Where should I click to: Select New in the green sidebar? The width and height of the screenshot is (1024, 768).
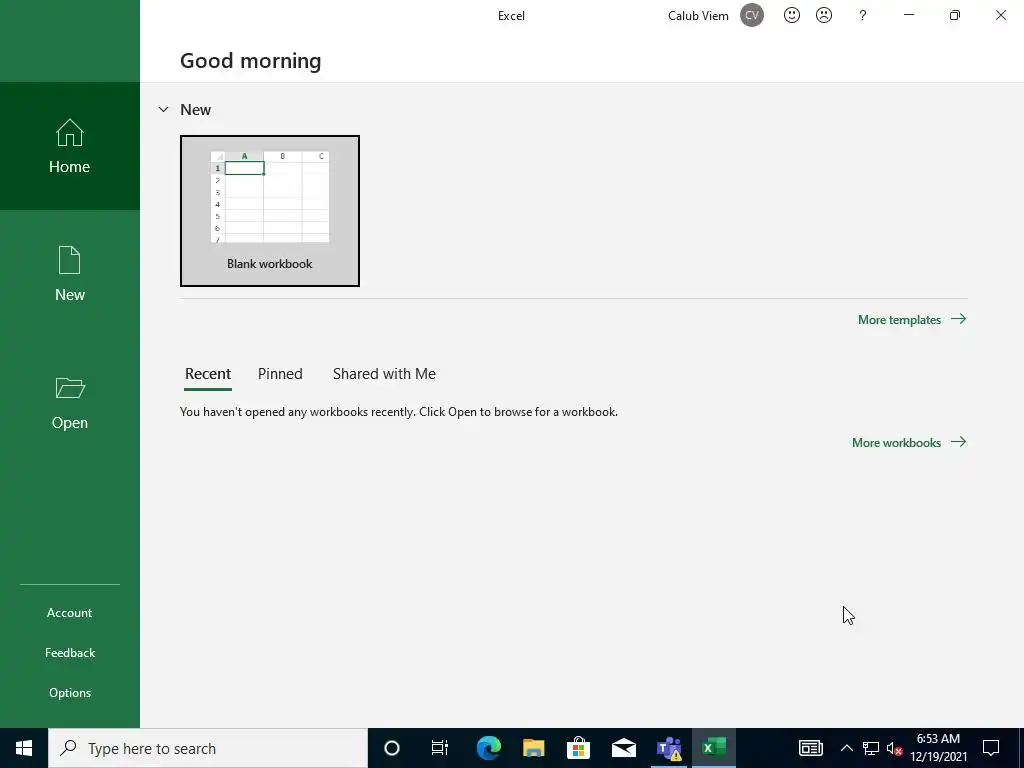click(70, 274)
